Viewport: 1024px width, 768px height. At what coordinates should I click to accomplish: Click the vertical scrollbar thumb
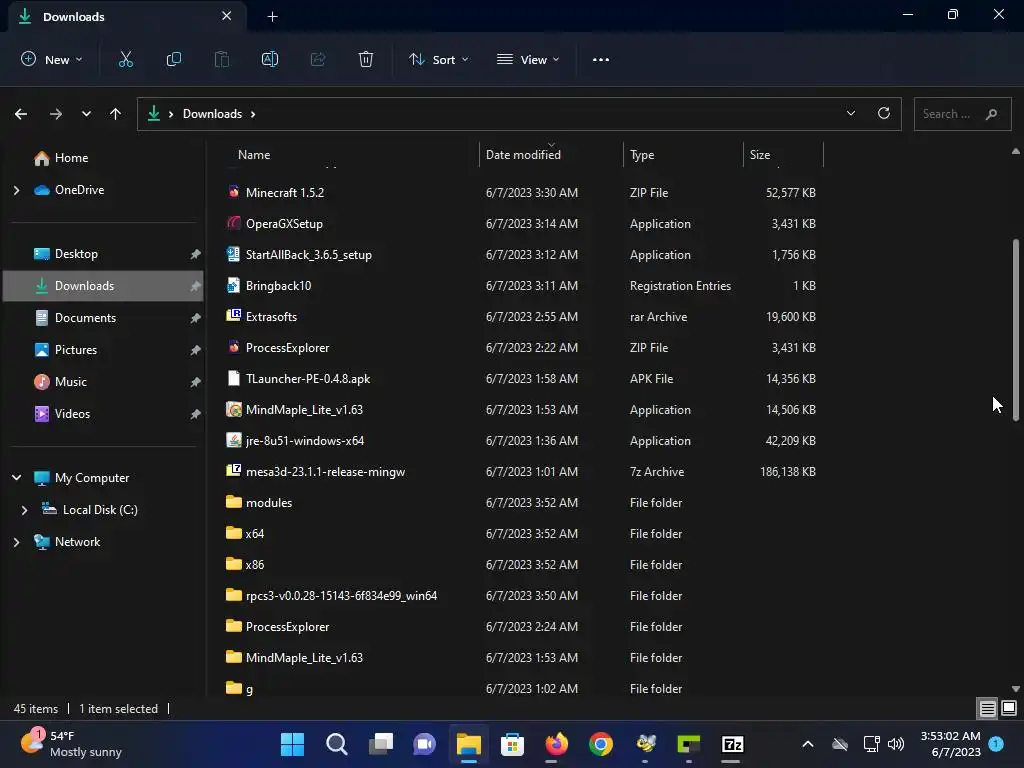click(1016, 330)
